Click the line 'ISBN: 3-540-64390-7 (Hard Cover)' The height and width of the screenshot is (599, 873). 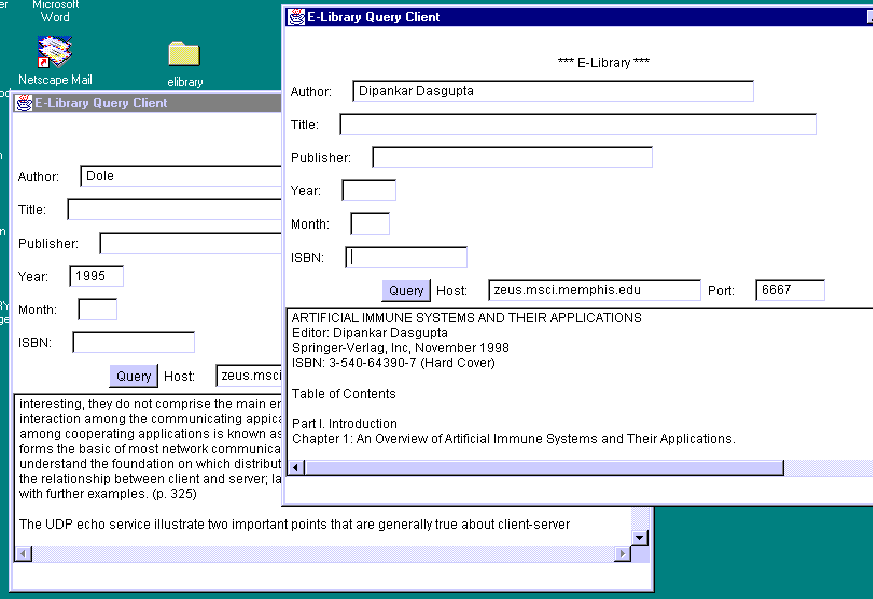click(x=393, y=363)
